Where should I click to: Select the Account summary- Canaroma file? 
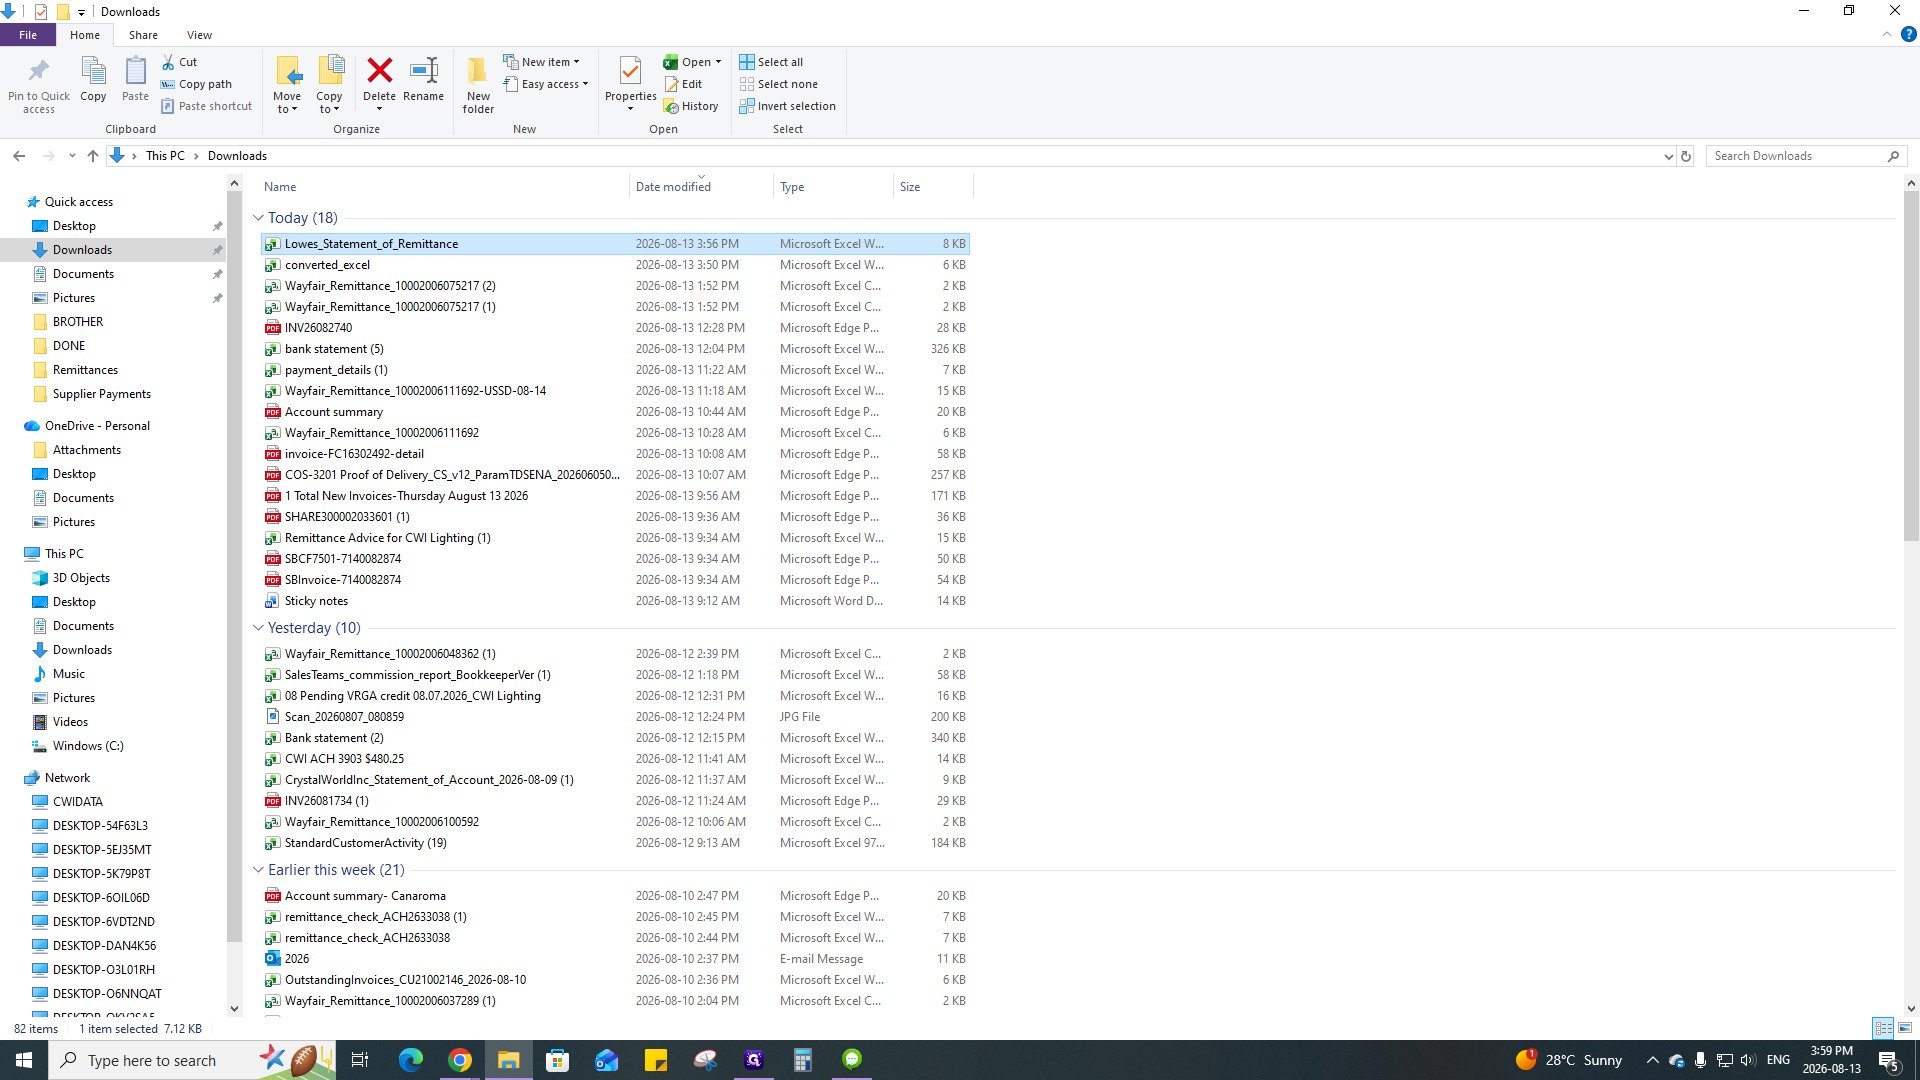pyautogui.click(x=615, y=896)
